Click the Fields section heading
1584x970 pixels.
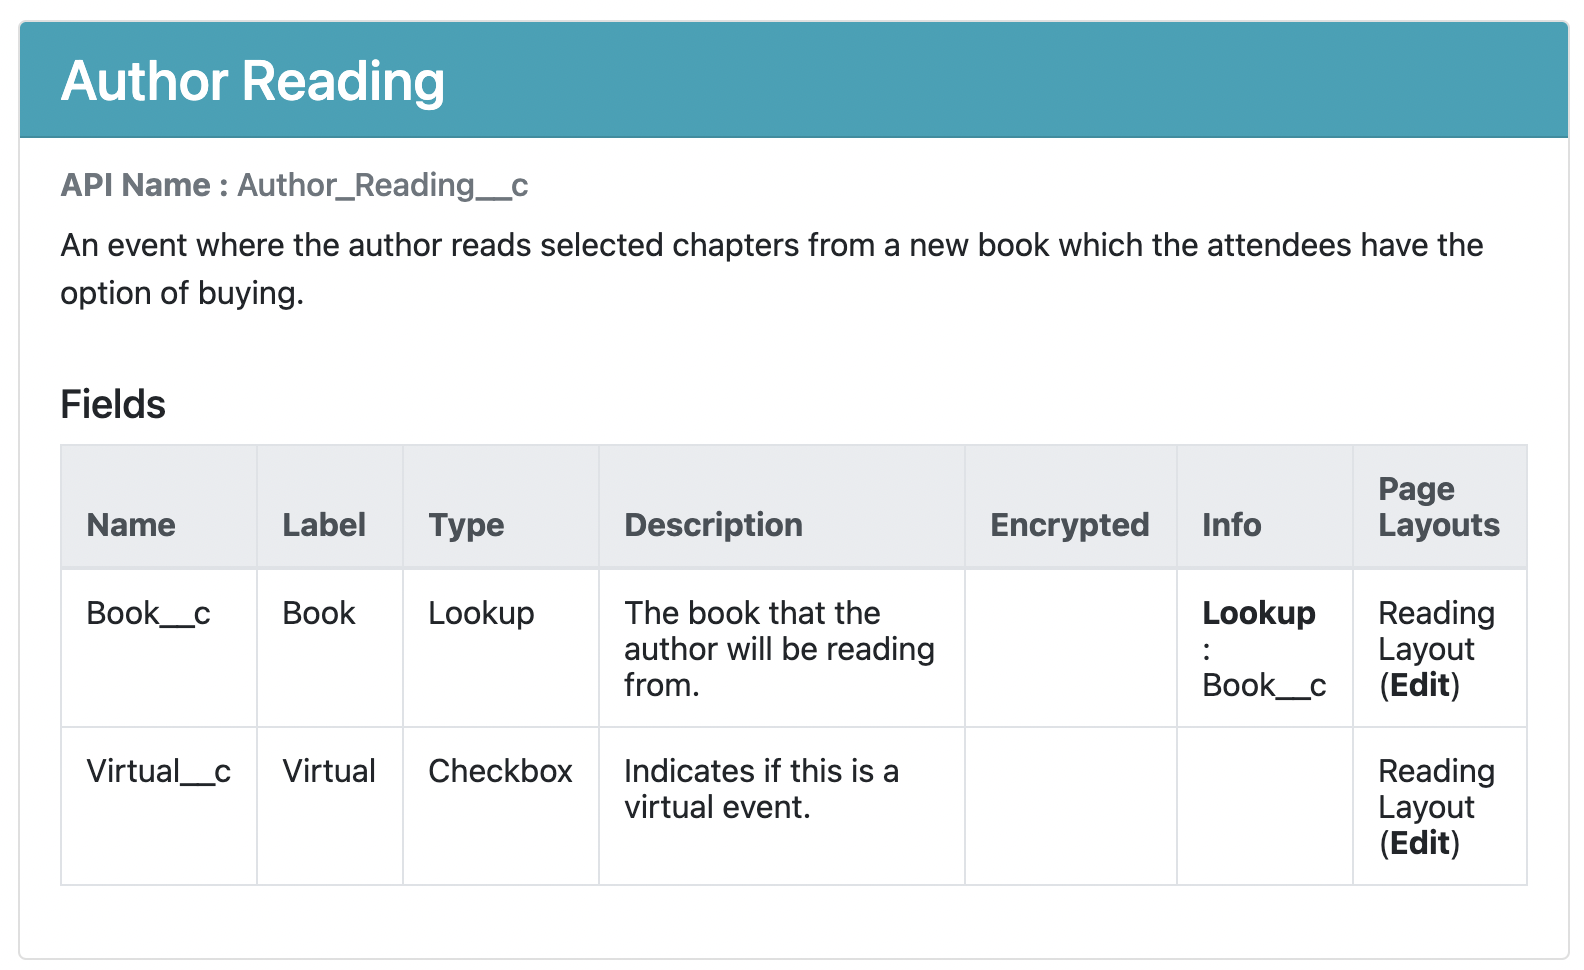pos(113,405)
